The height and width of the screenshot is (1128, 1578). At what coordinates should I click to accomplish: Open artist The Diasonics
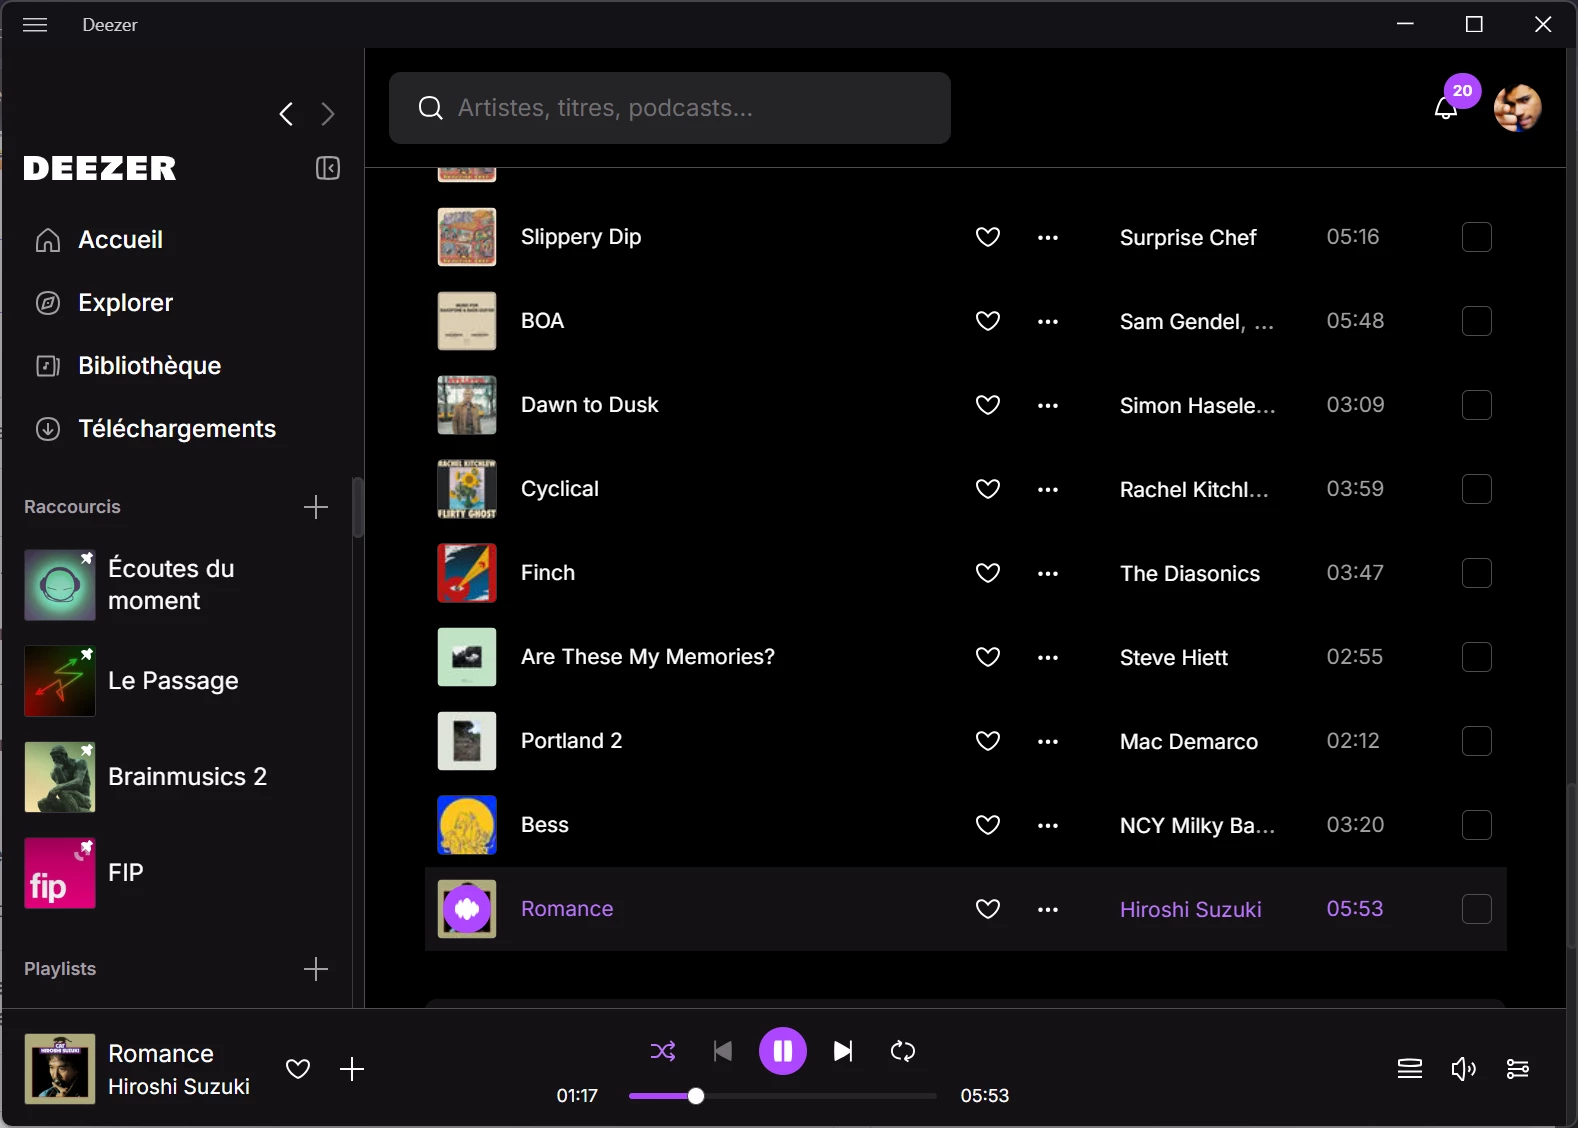coord(1190,574)
